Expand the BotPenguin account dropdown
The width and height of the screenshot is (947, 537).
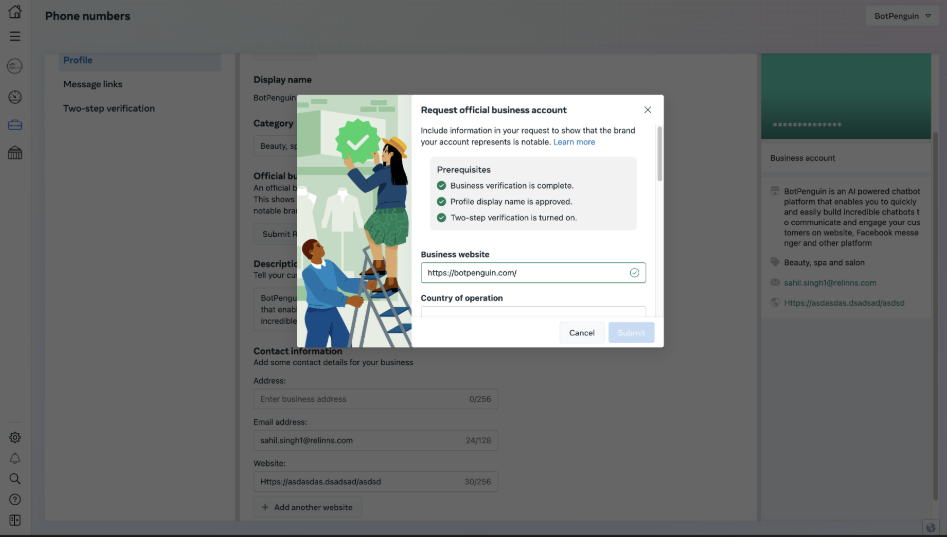pos(900,16)
